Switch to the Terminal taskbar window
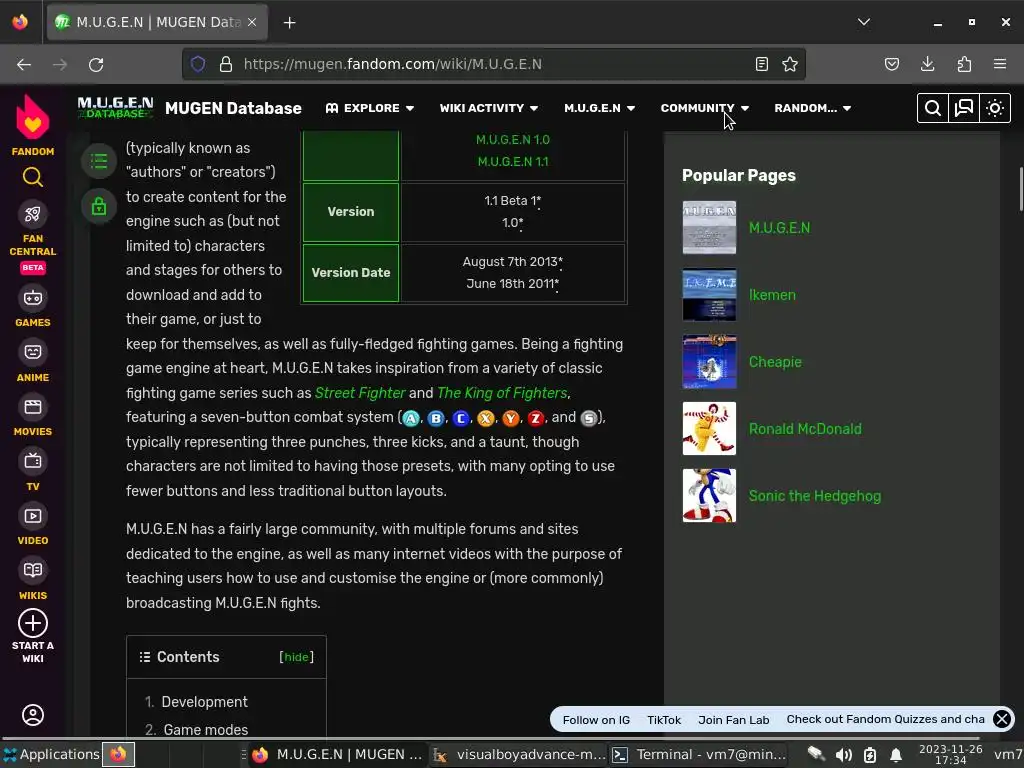The width and height of the screenshot is (1024, 768). [x=698, y=754]
